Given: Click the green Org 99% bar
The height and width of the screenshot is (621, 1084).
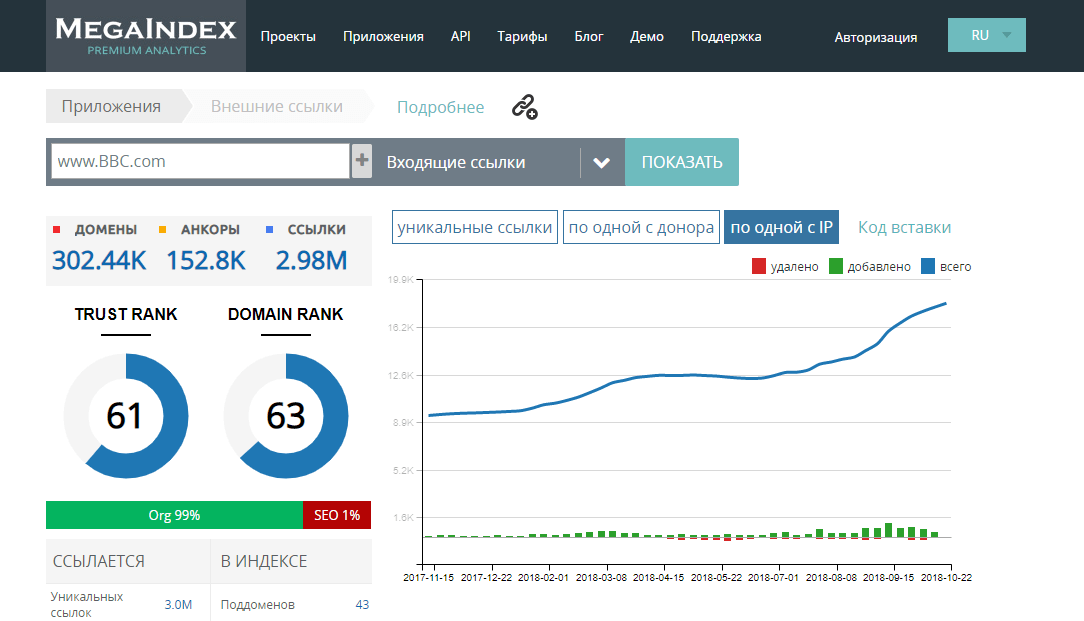Looking at the screenshot, I should click(x=174, y=515).
